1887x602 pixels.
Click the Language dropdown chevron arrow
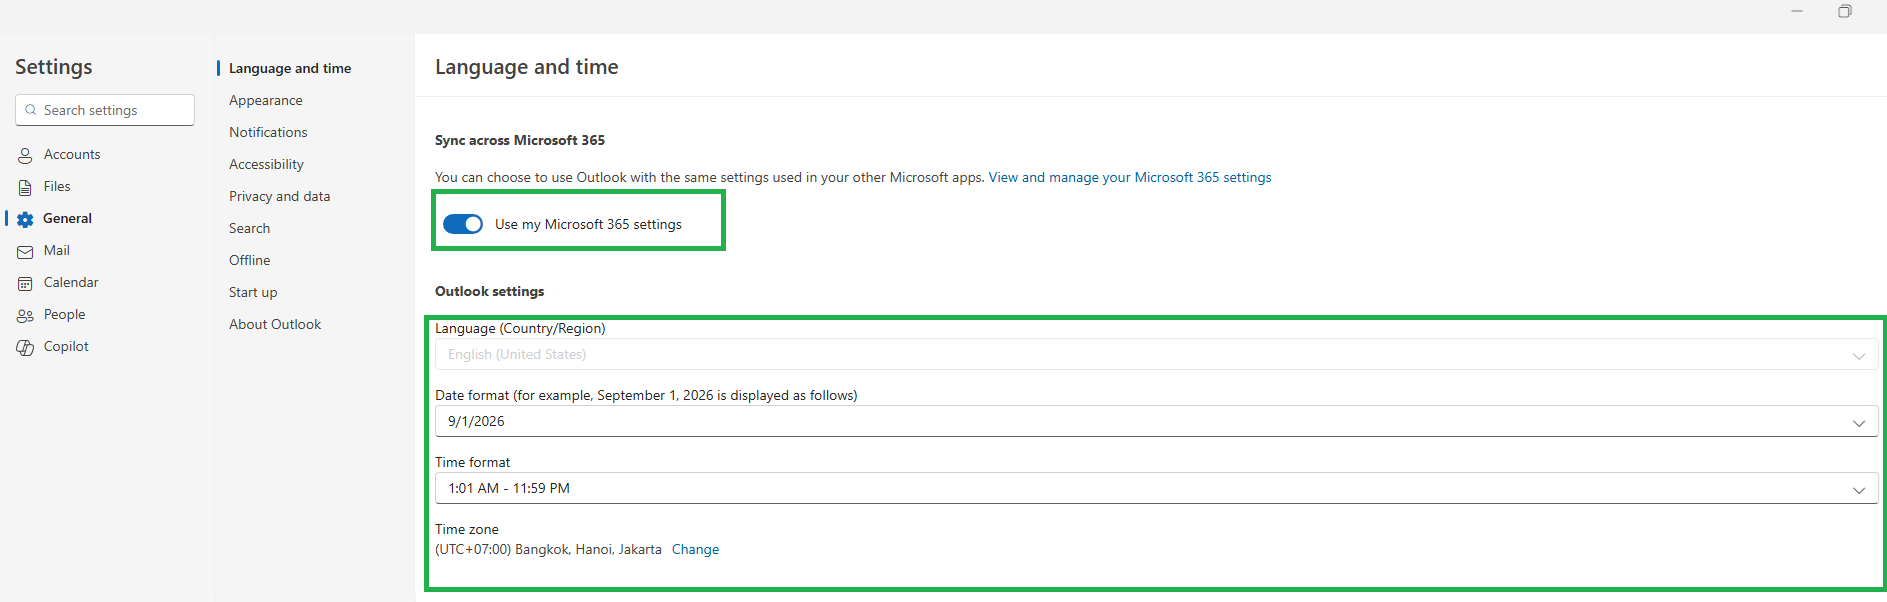(x=1859, y=356)
